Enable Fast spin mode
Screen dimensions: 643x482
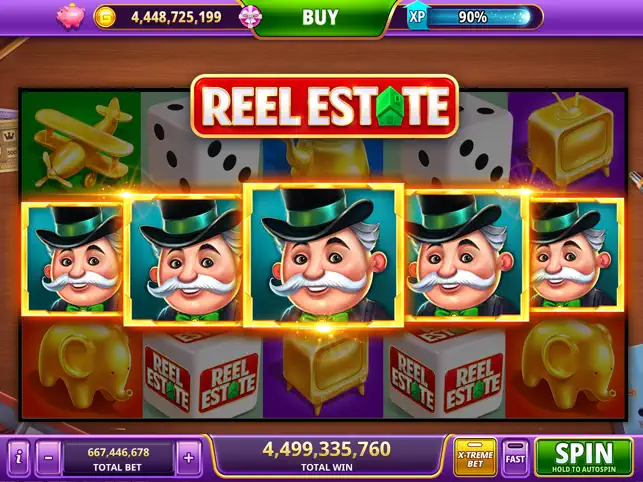515,458
